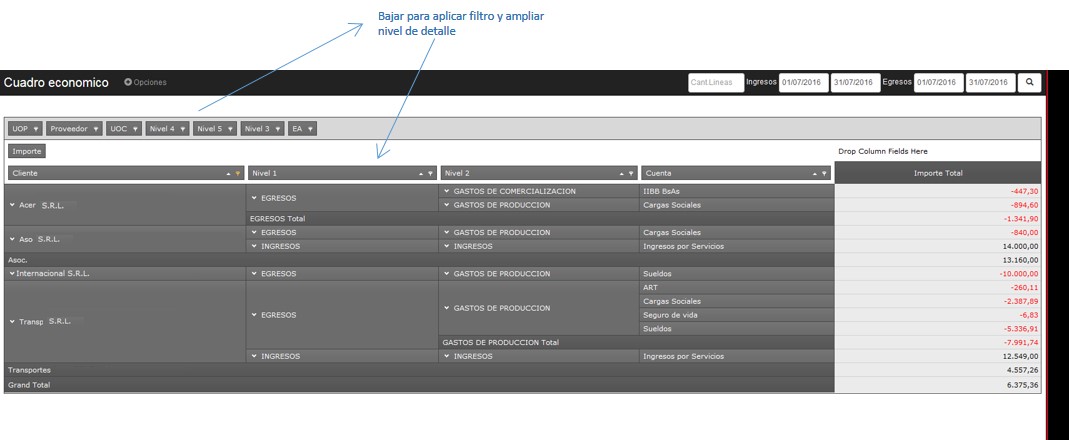Collapse the Internacional S.R.L. client row
Screen dimensions: 1069x440
point(12,273)
